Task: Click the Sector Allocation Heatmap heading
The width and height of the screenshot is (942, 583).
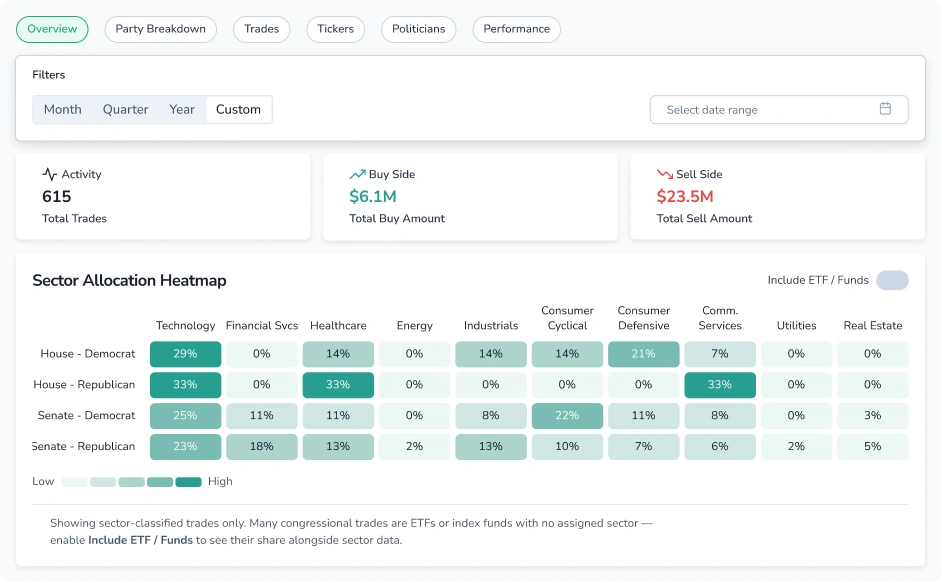Action: (129, 281)
